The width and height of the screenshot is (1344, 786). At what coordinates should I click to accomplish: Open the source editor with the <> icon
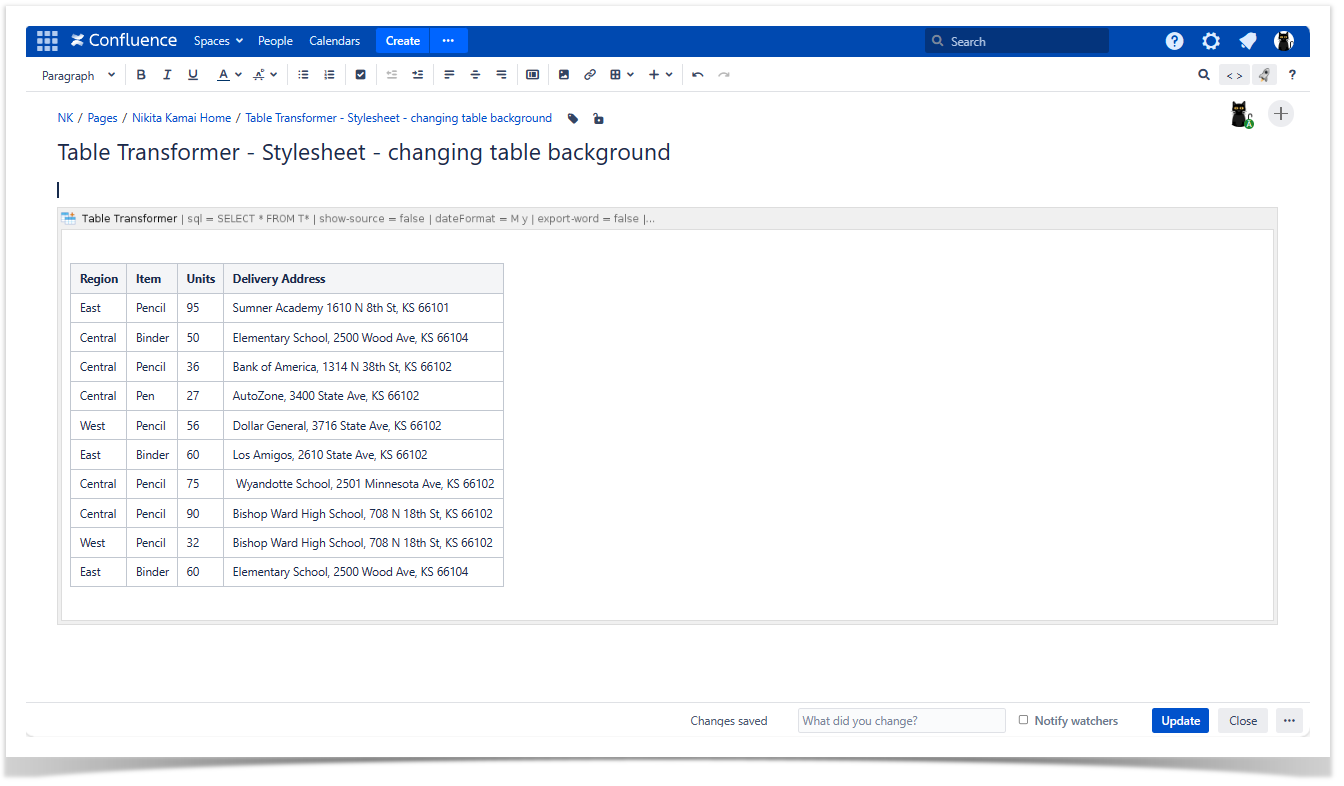[1235, 75]
